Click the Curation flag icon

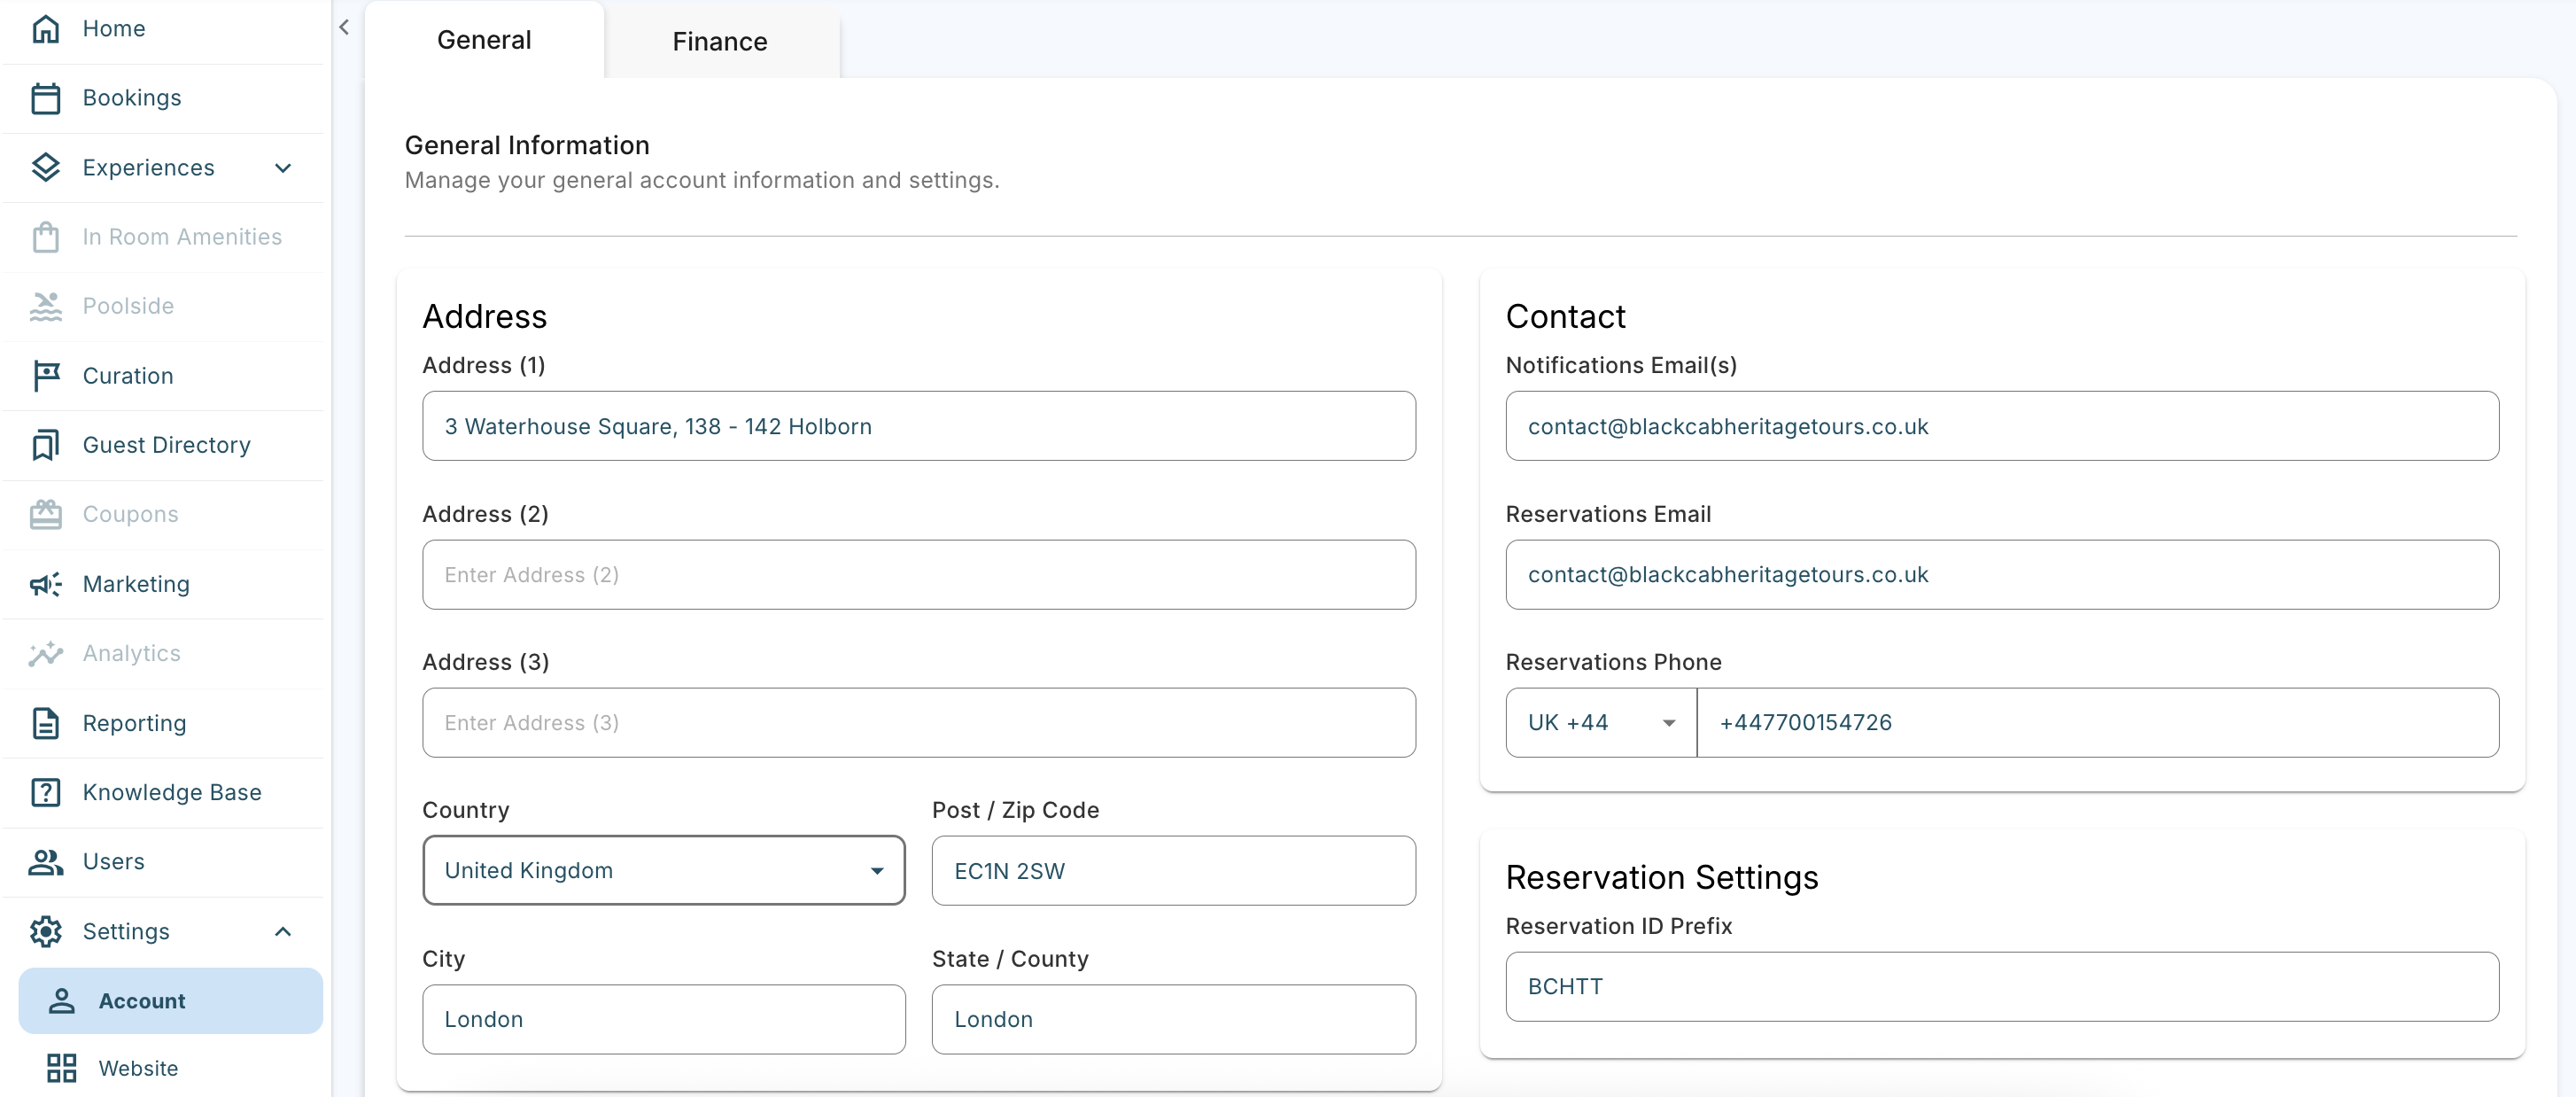coord(46,376)
